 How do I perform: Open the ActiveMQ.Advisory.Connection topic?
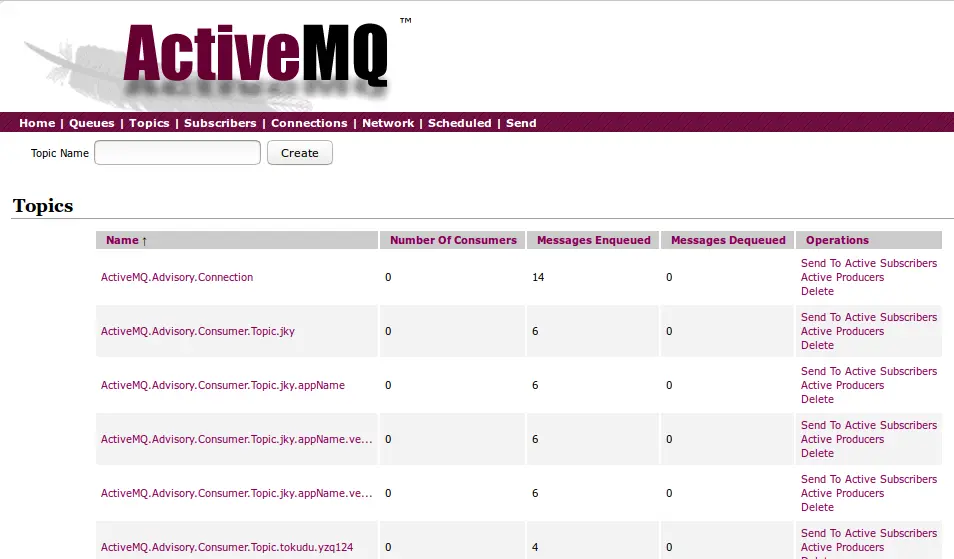(x=177, y=277)
